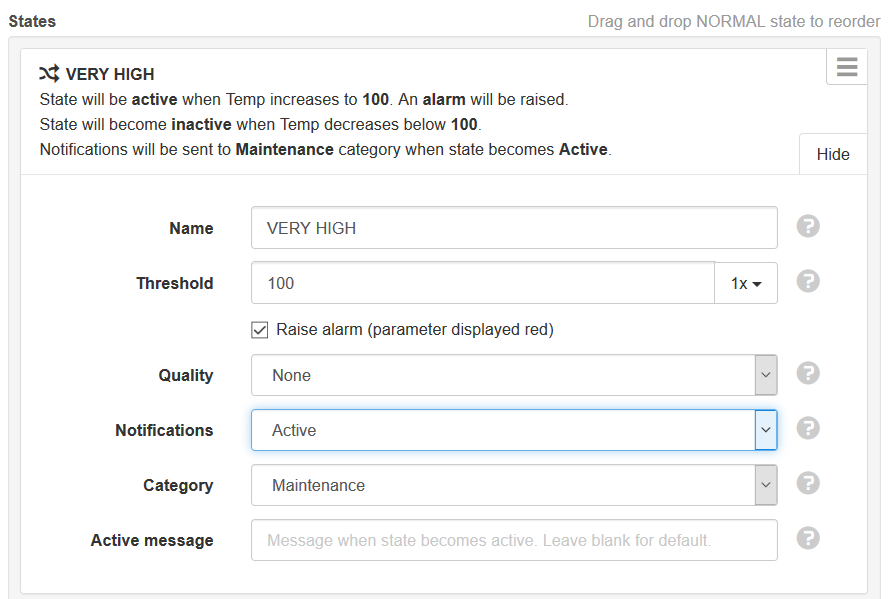Open help icon for Notifications field
Screen dimensions: 891x599
click(807, 429)
